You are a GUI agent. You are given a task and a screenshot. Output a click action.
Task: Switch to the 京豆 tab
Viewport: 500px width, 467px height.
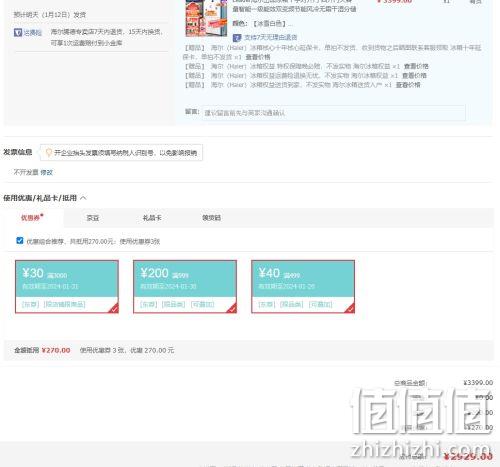93,218
